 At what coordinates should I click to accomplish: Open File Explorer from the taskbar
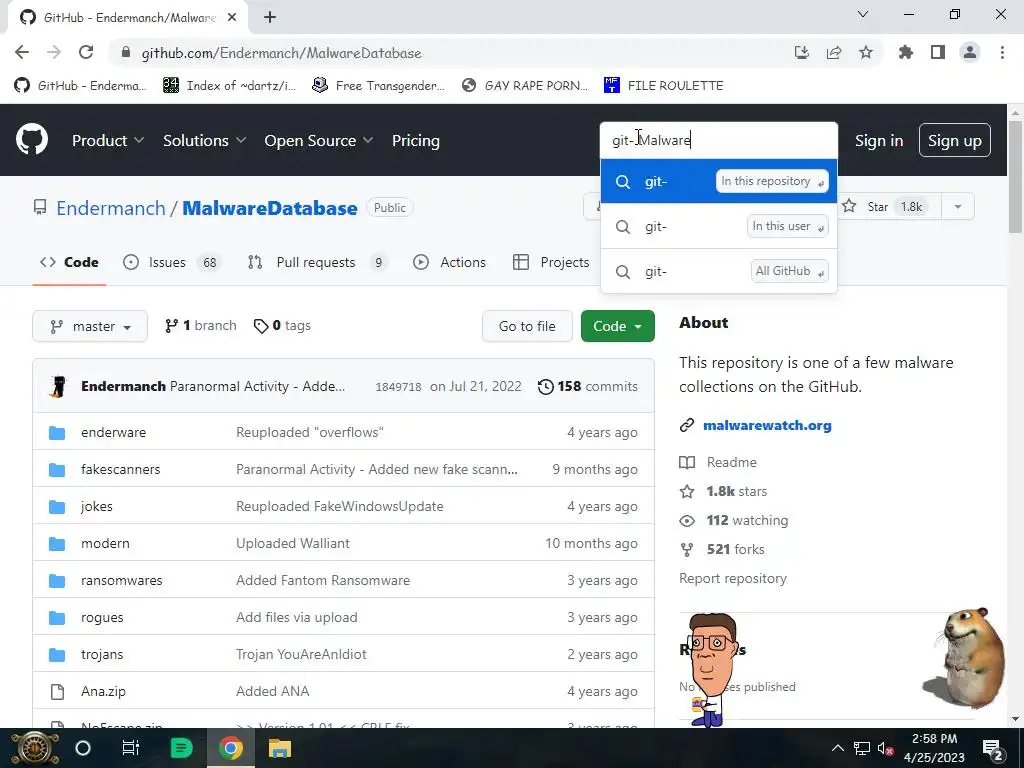(x=280, y=748)
